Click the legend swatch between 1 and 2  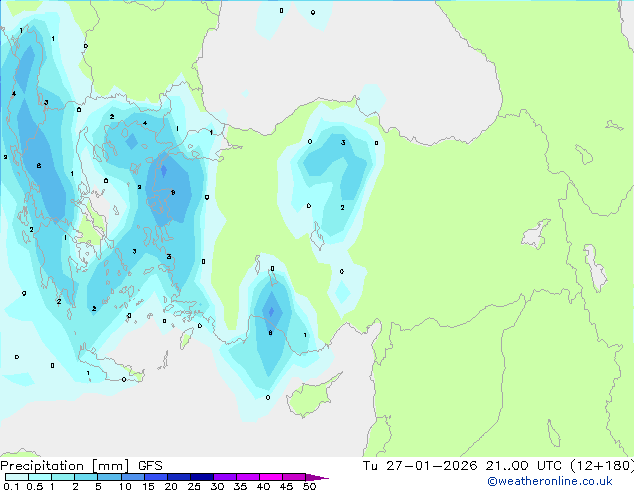[x=63, y=477]
